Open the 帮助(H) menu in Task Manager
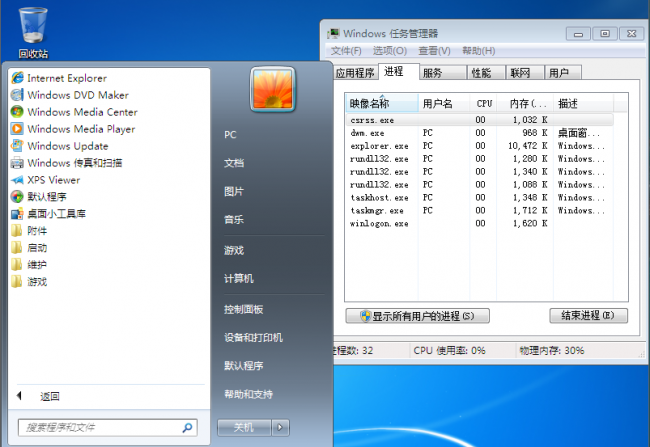The height and width of the screenshot is (447, 650). coord(478,51)
